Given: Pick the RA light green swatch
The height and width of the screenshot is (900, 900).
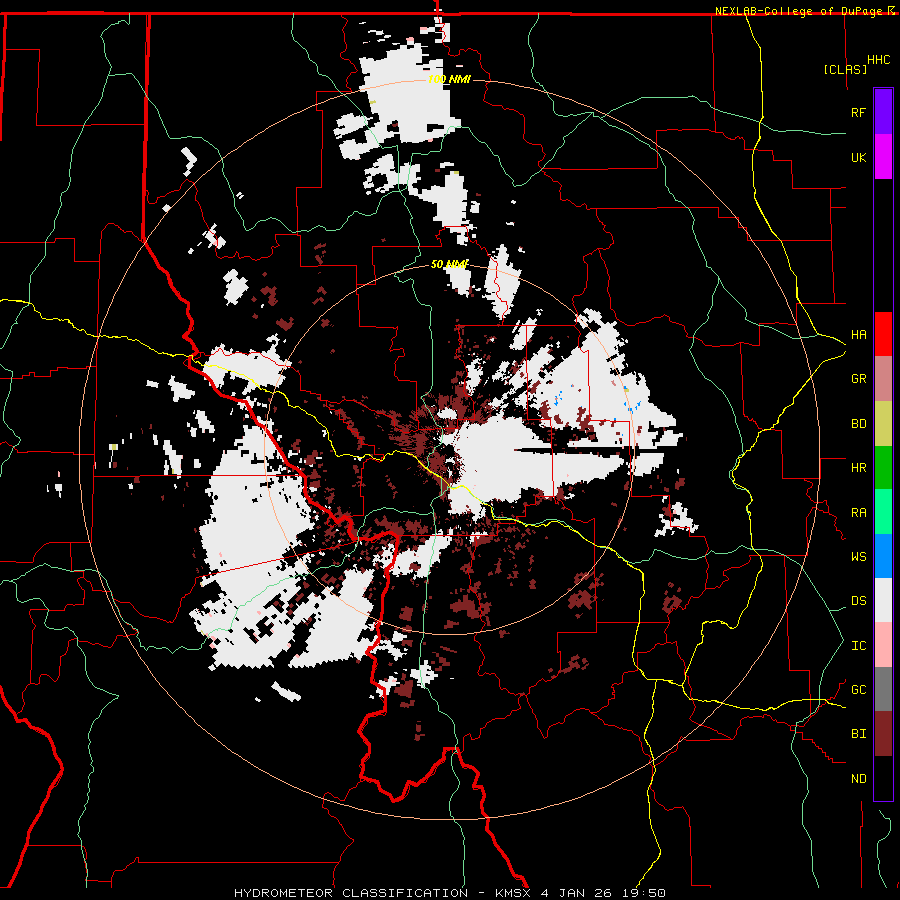Looking at the screenshot, I should [x=883, y=512].
